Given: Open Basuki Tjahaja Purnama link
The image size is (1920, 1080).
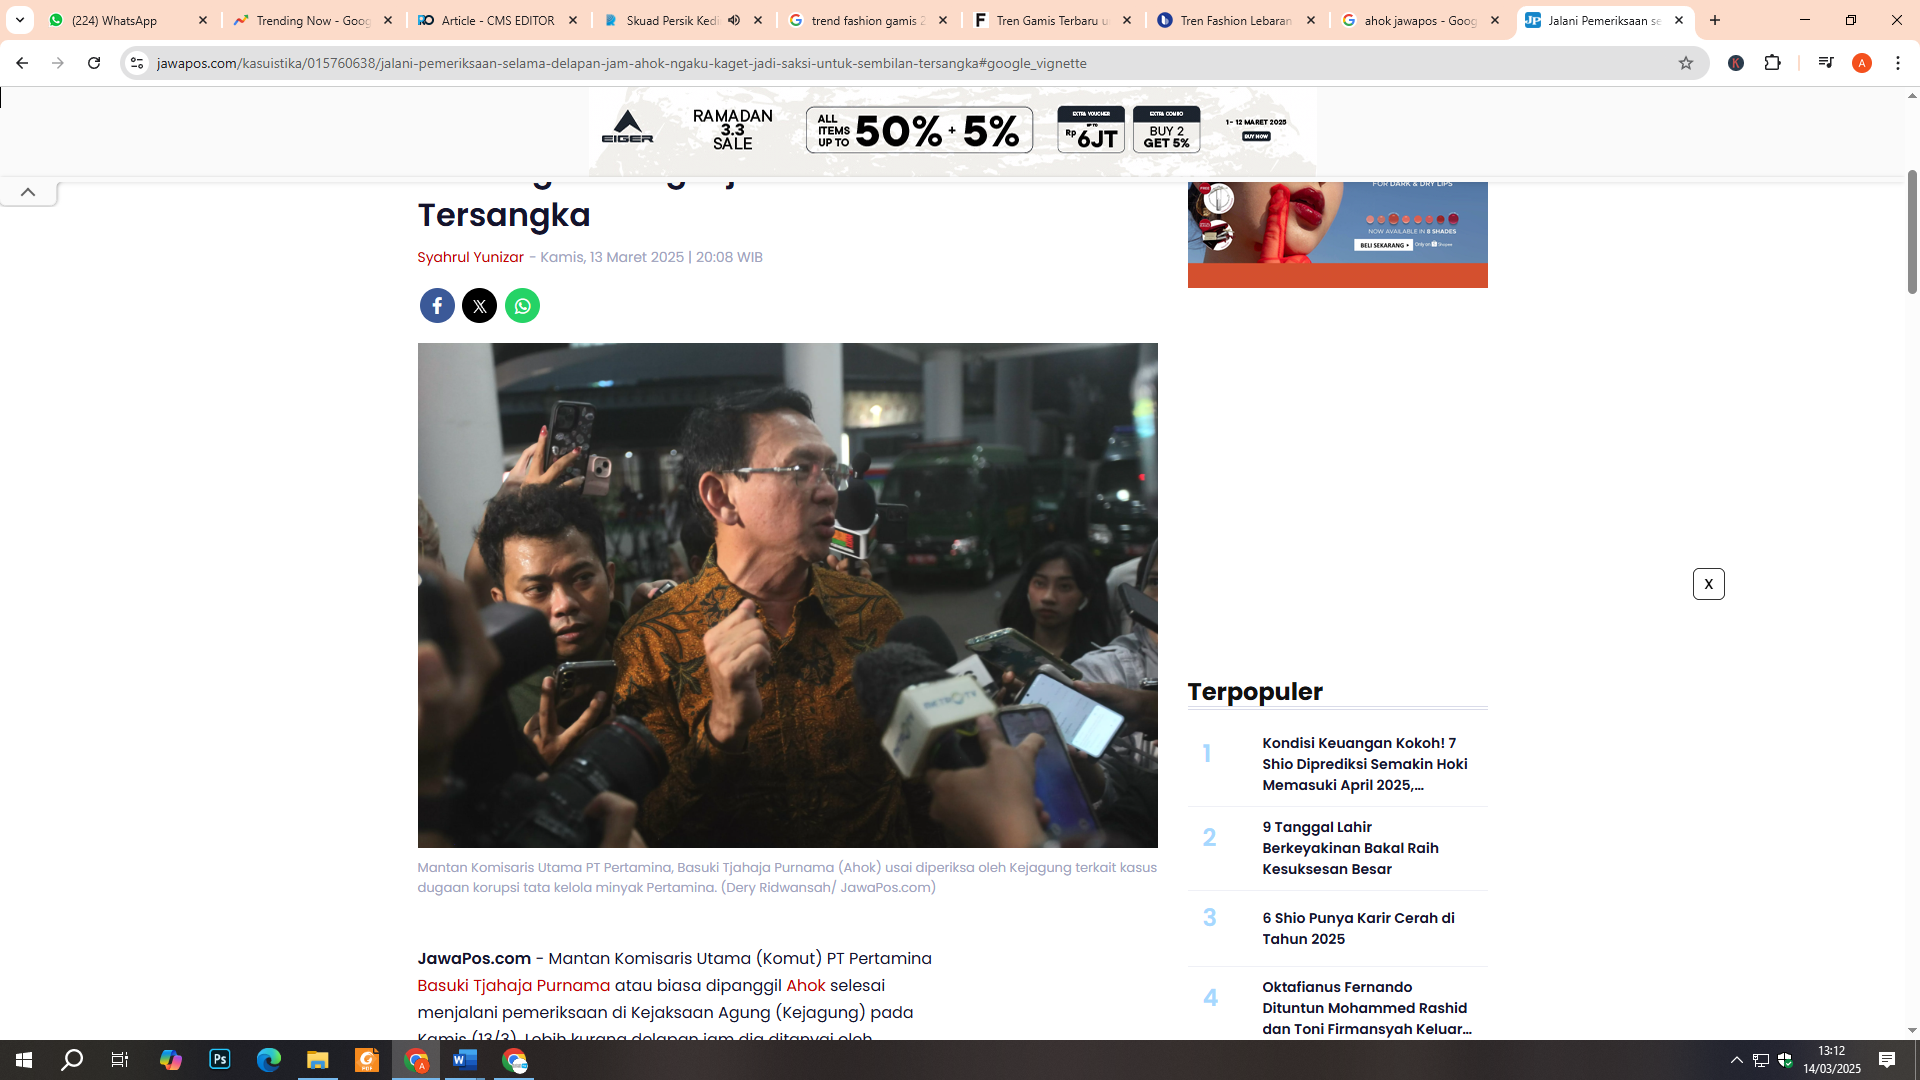Looking at the screenshot, I should (x=513, y=986).
